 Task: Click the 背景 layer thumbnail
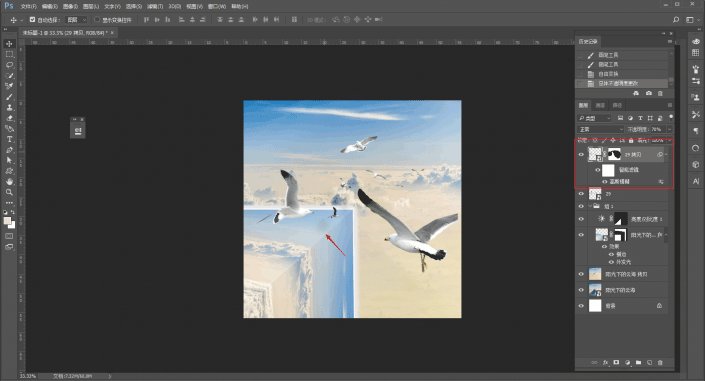(595, 306)
